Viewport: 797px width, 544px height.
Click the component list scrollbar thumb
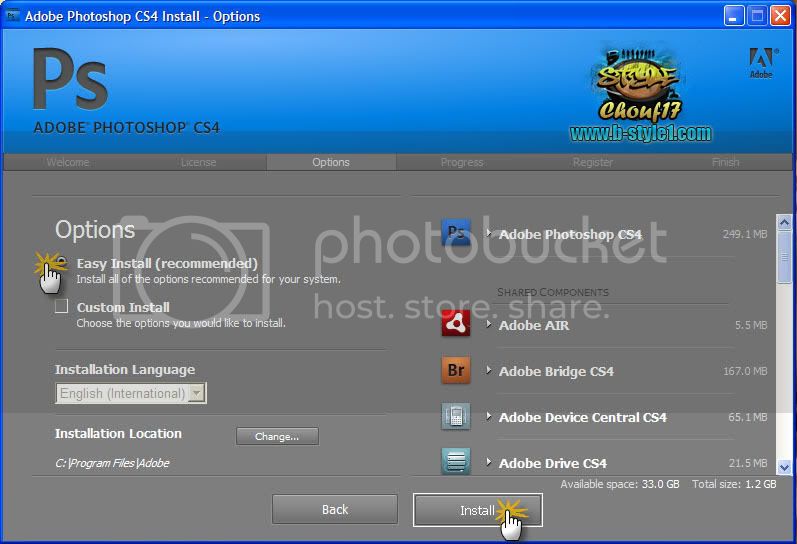(784, 257)
